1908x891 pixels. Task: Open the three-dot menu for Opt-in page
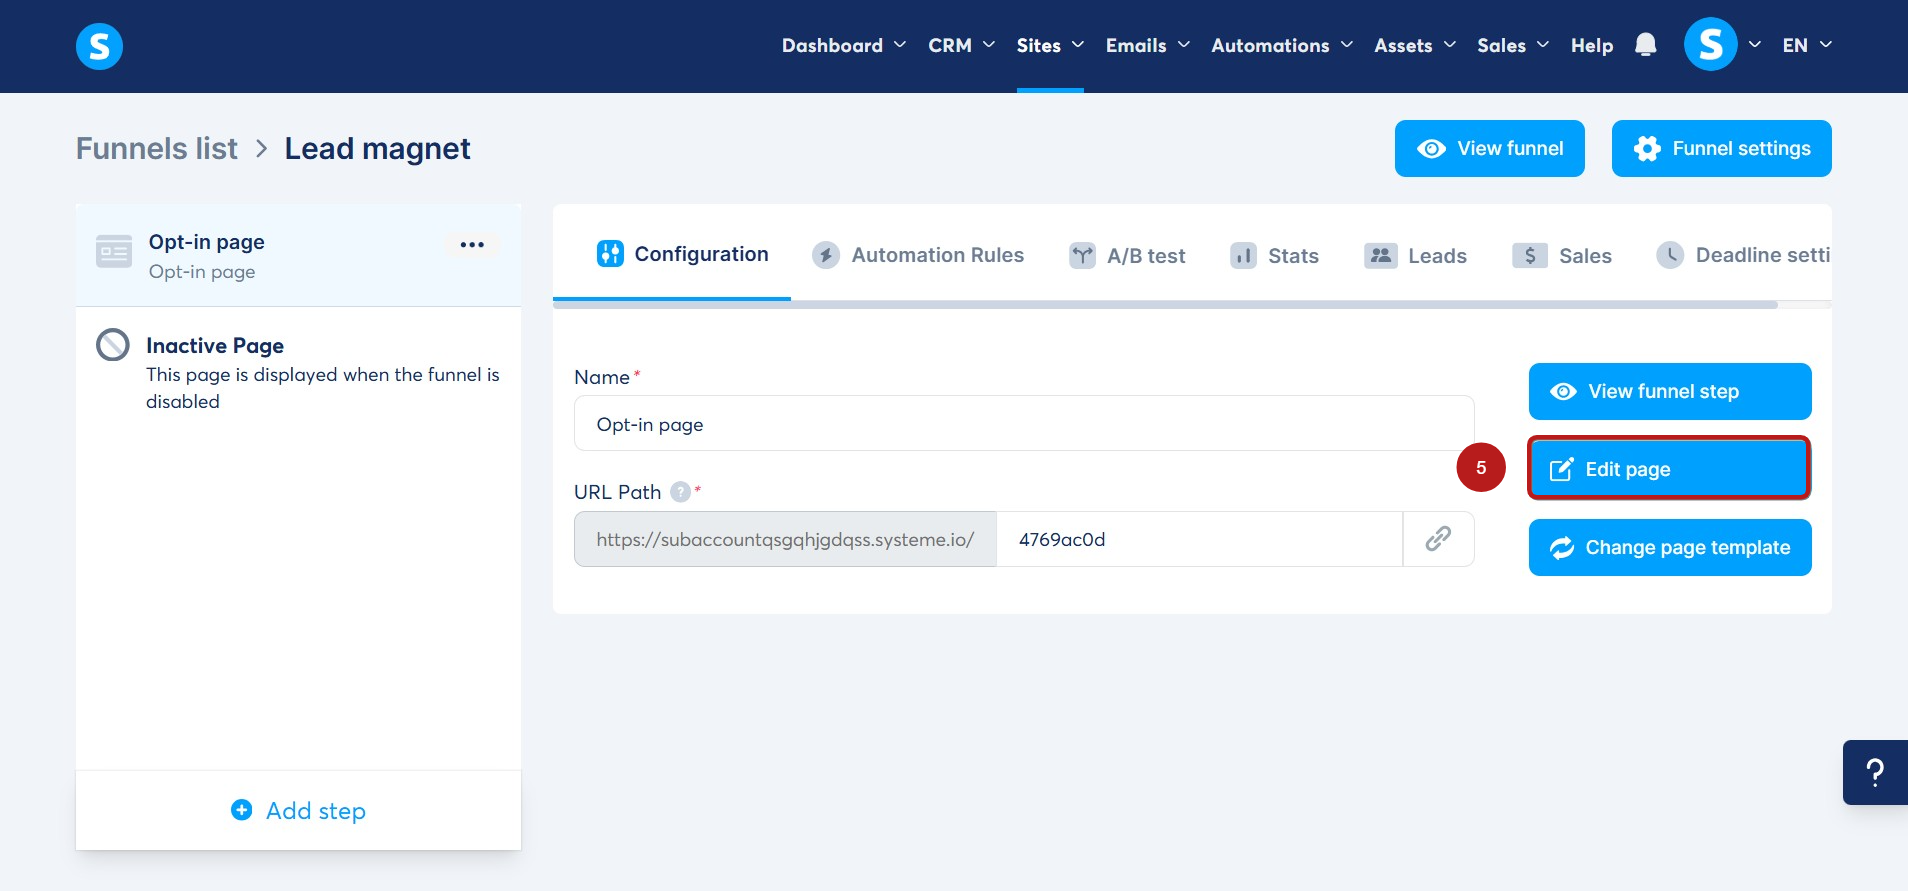pyautogui.click(x=472, y=245)
